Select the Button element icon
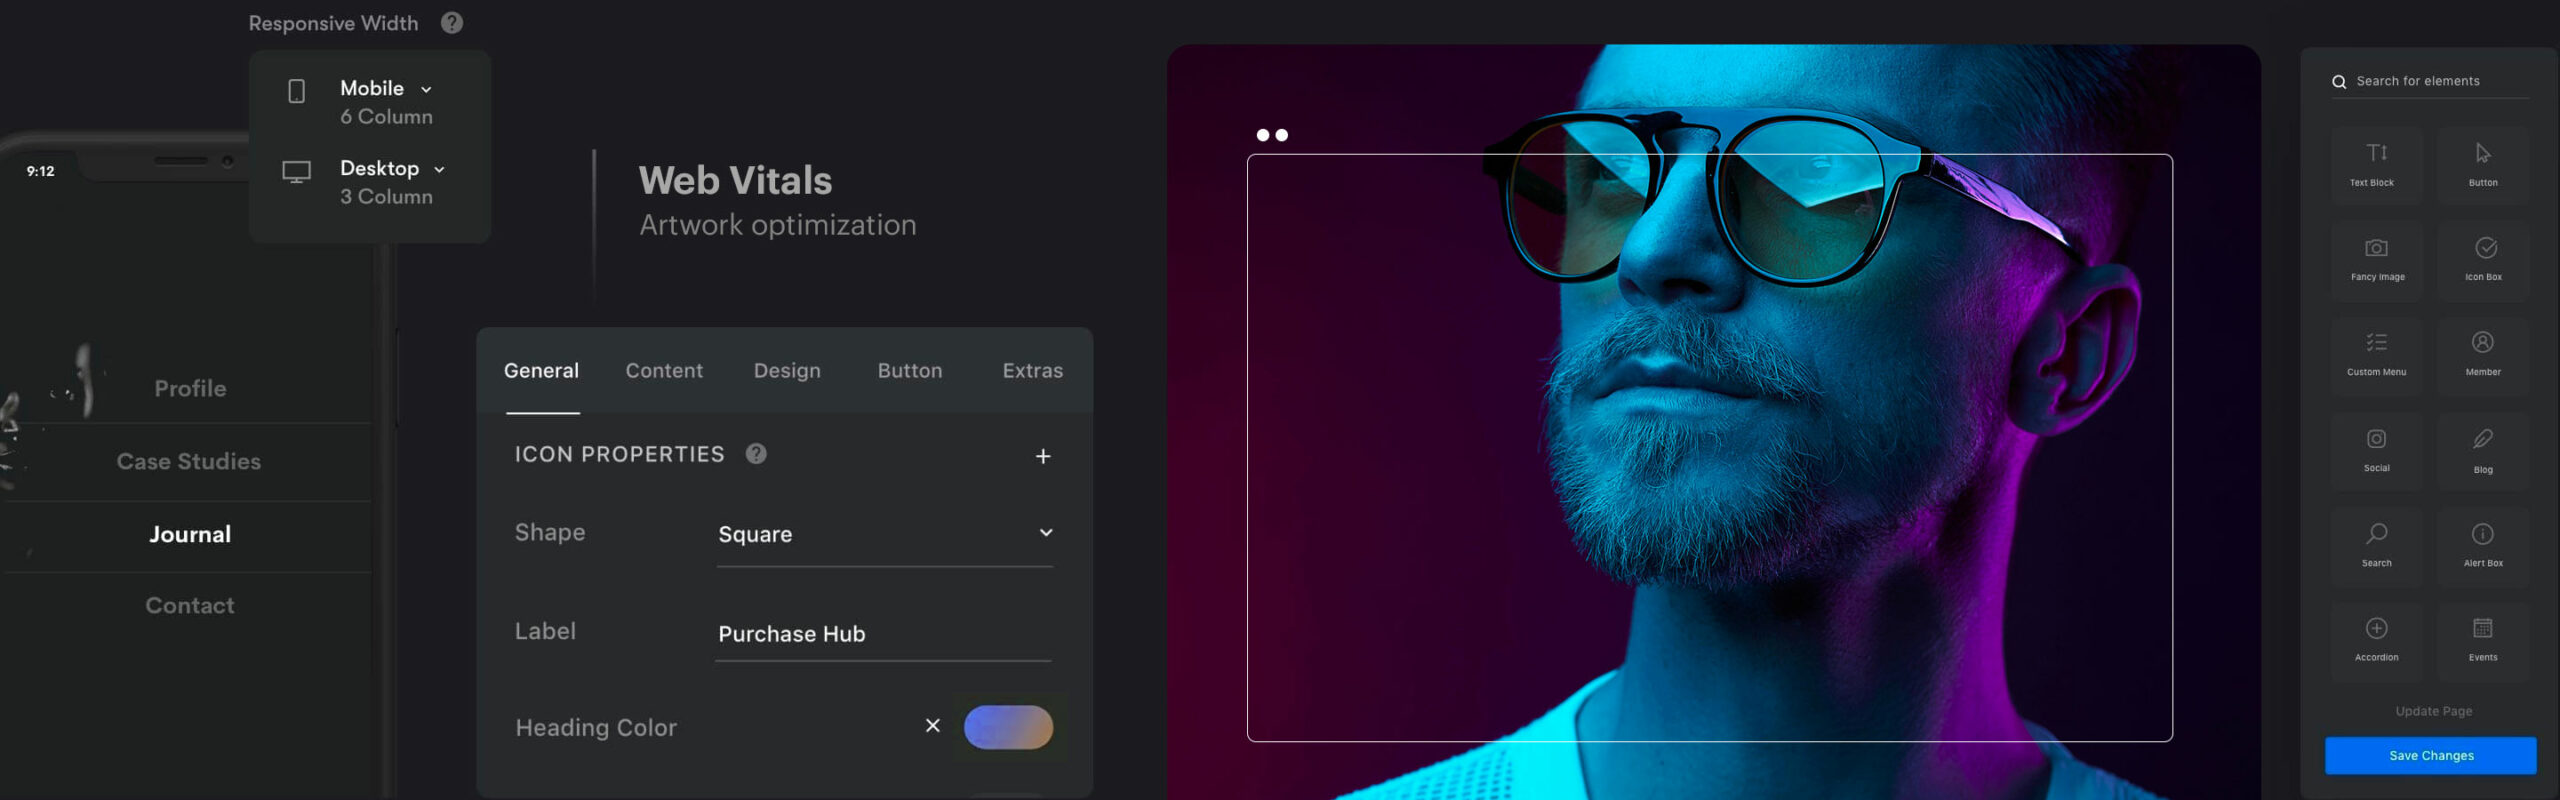 click(2483, 153)
